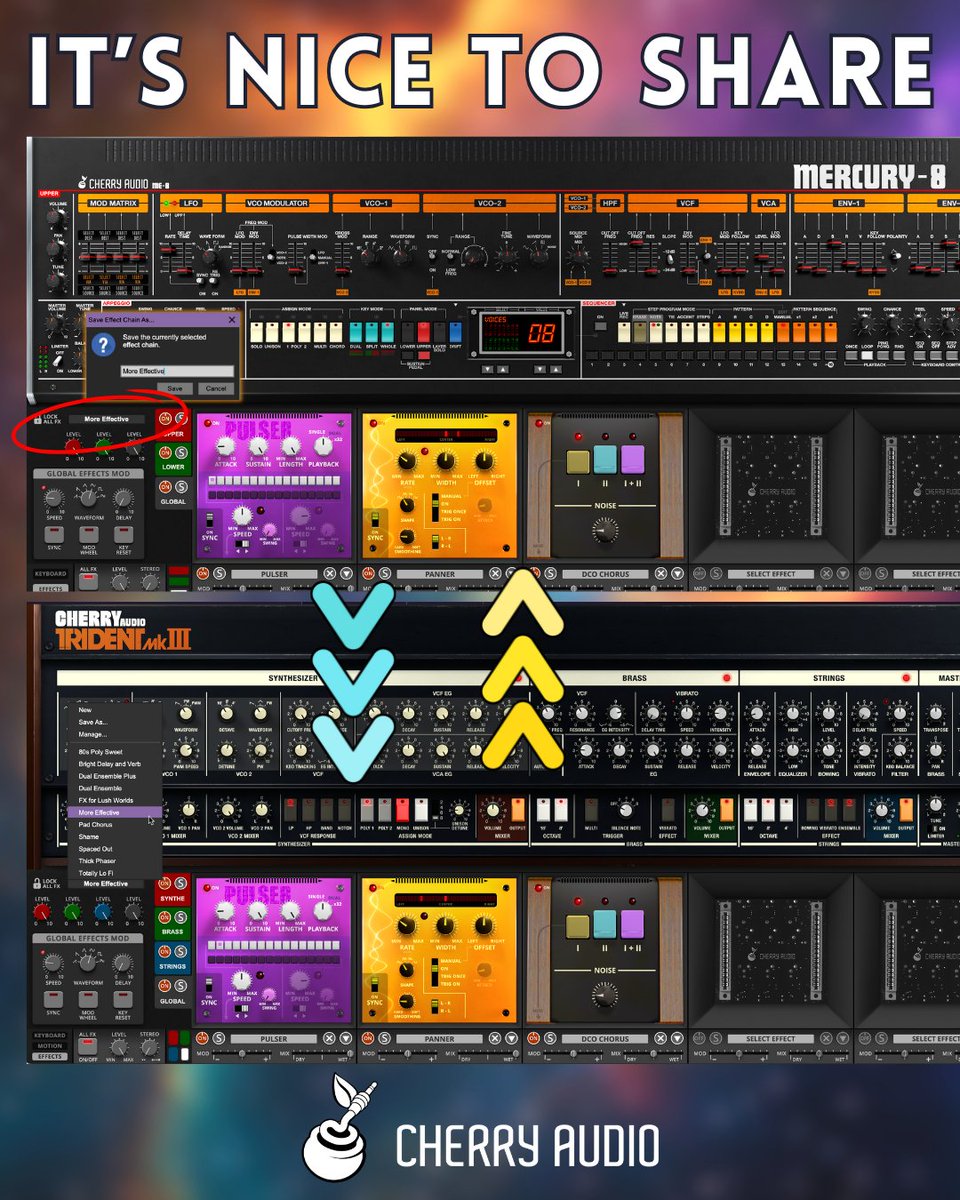
Task: Open fourth slot Select Effect dropdown in Trident
Action: point(843,1038)
